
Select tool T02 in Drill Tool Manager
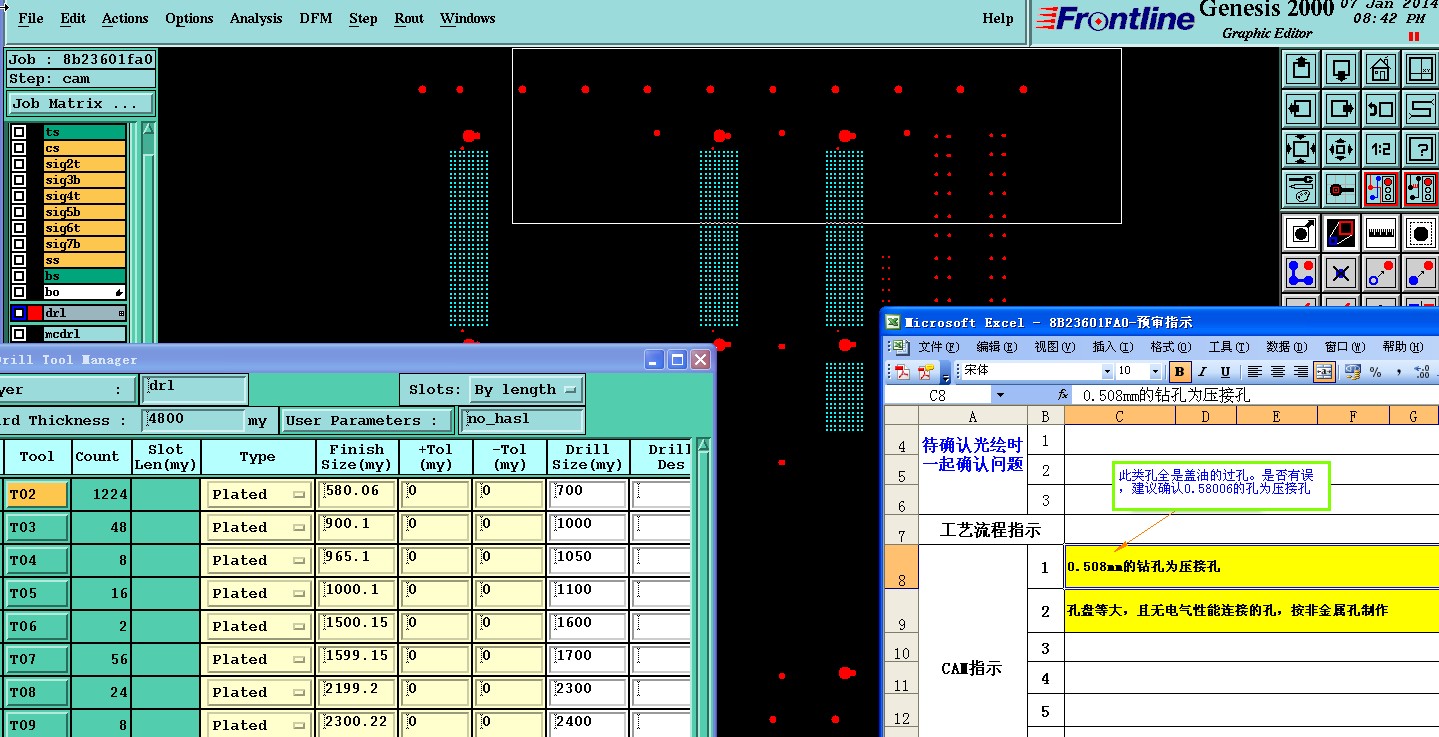click(37, 494)
